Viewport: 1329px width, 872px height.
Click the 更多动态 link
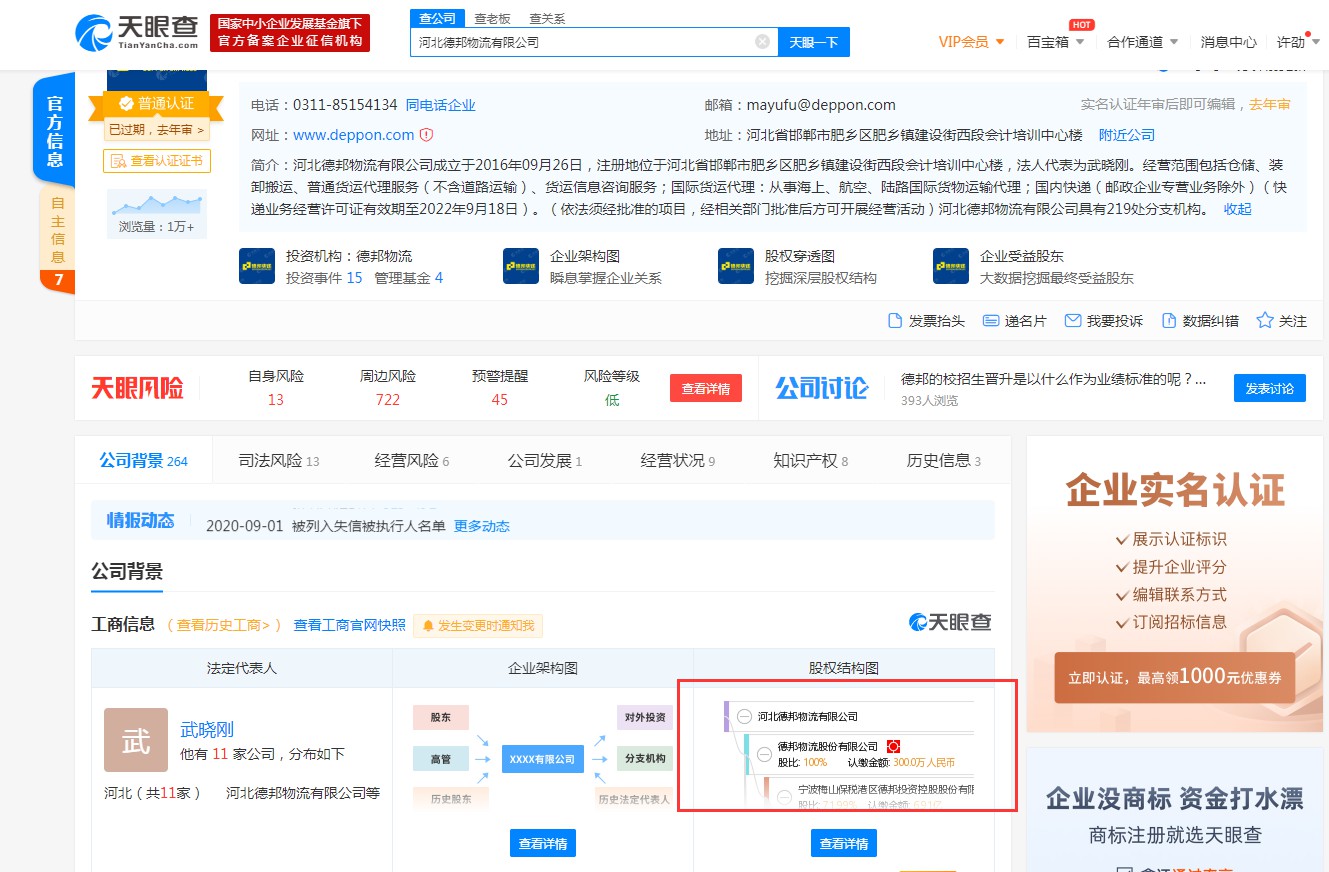(x=482, y=526)
